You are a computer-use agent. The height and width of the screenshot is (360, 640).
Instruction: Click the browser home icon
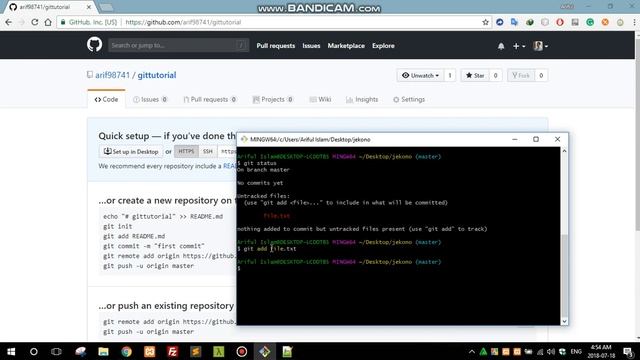[48, 22]
